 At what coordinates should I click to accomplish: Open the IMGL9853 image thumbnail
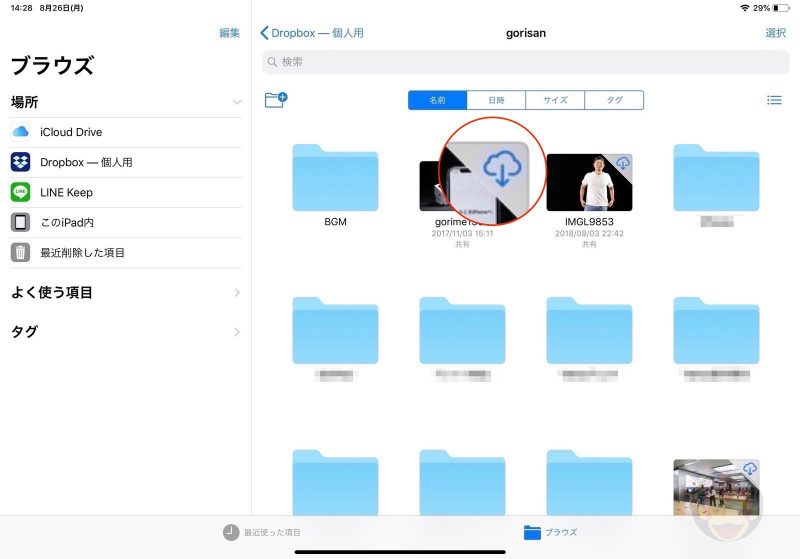pyautogui.click(x=589, y=183)
